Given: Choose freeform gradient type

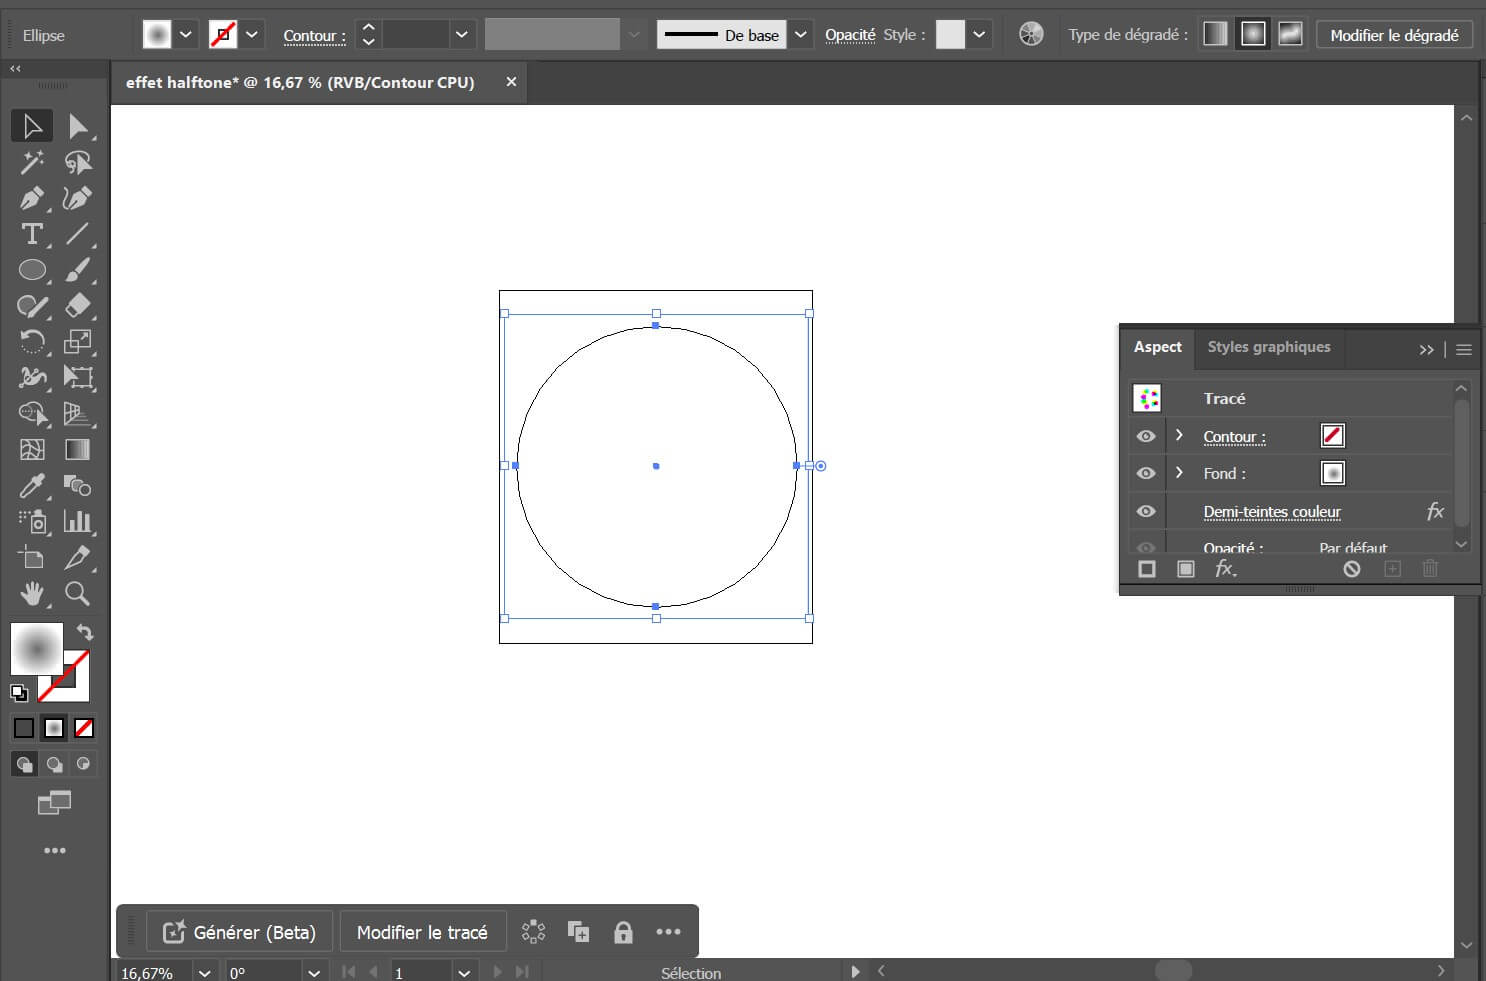Looking at the screenshot, I should point(1291,34).
